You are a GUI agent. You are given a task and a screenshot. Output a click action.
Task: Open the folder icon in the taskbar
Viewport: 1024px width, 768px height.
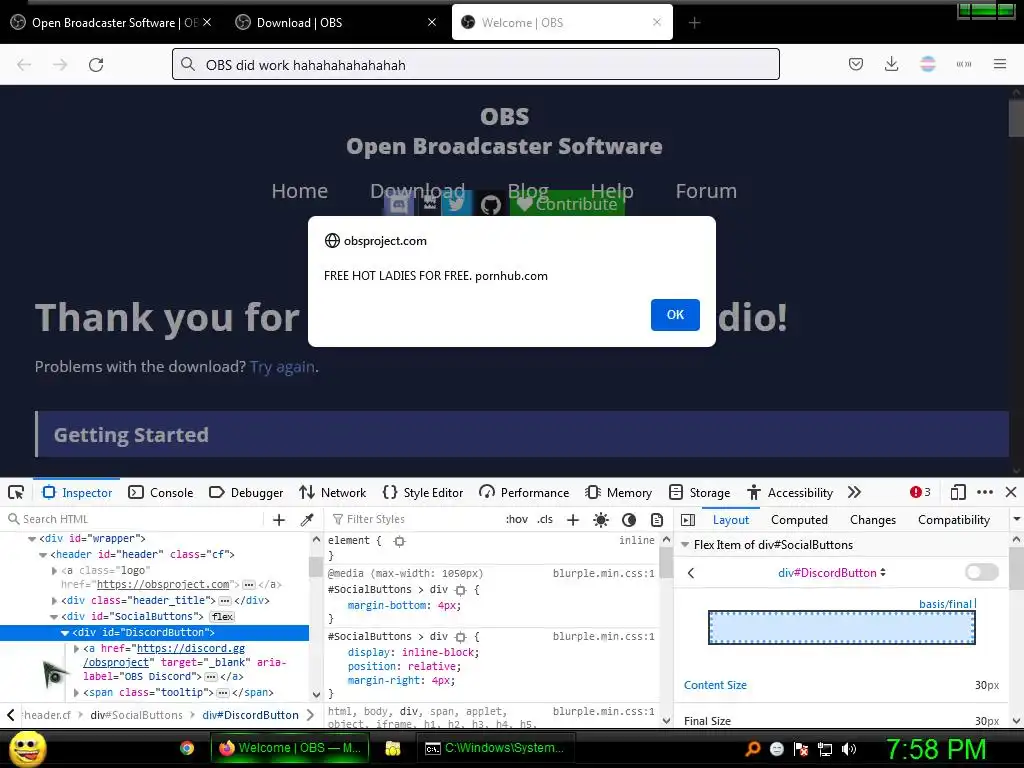392,748
